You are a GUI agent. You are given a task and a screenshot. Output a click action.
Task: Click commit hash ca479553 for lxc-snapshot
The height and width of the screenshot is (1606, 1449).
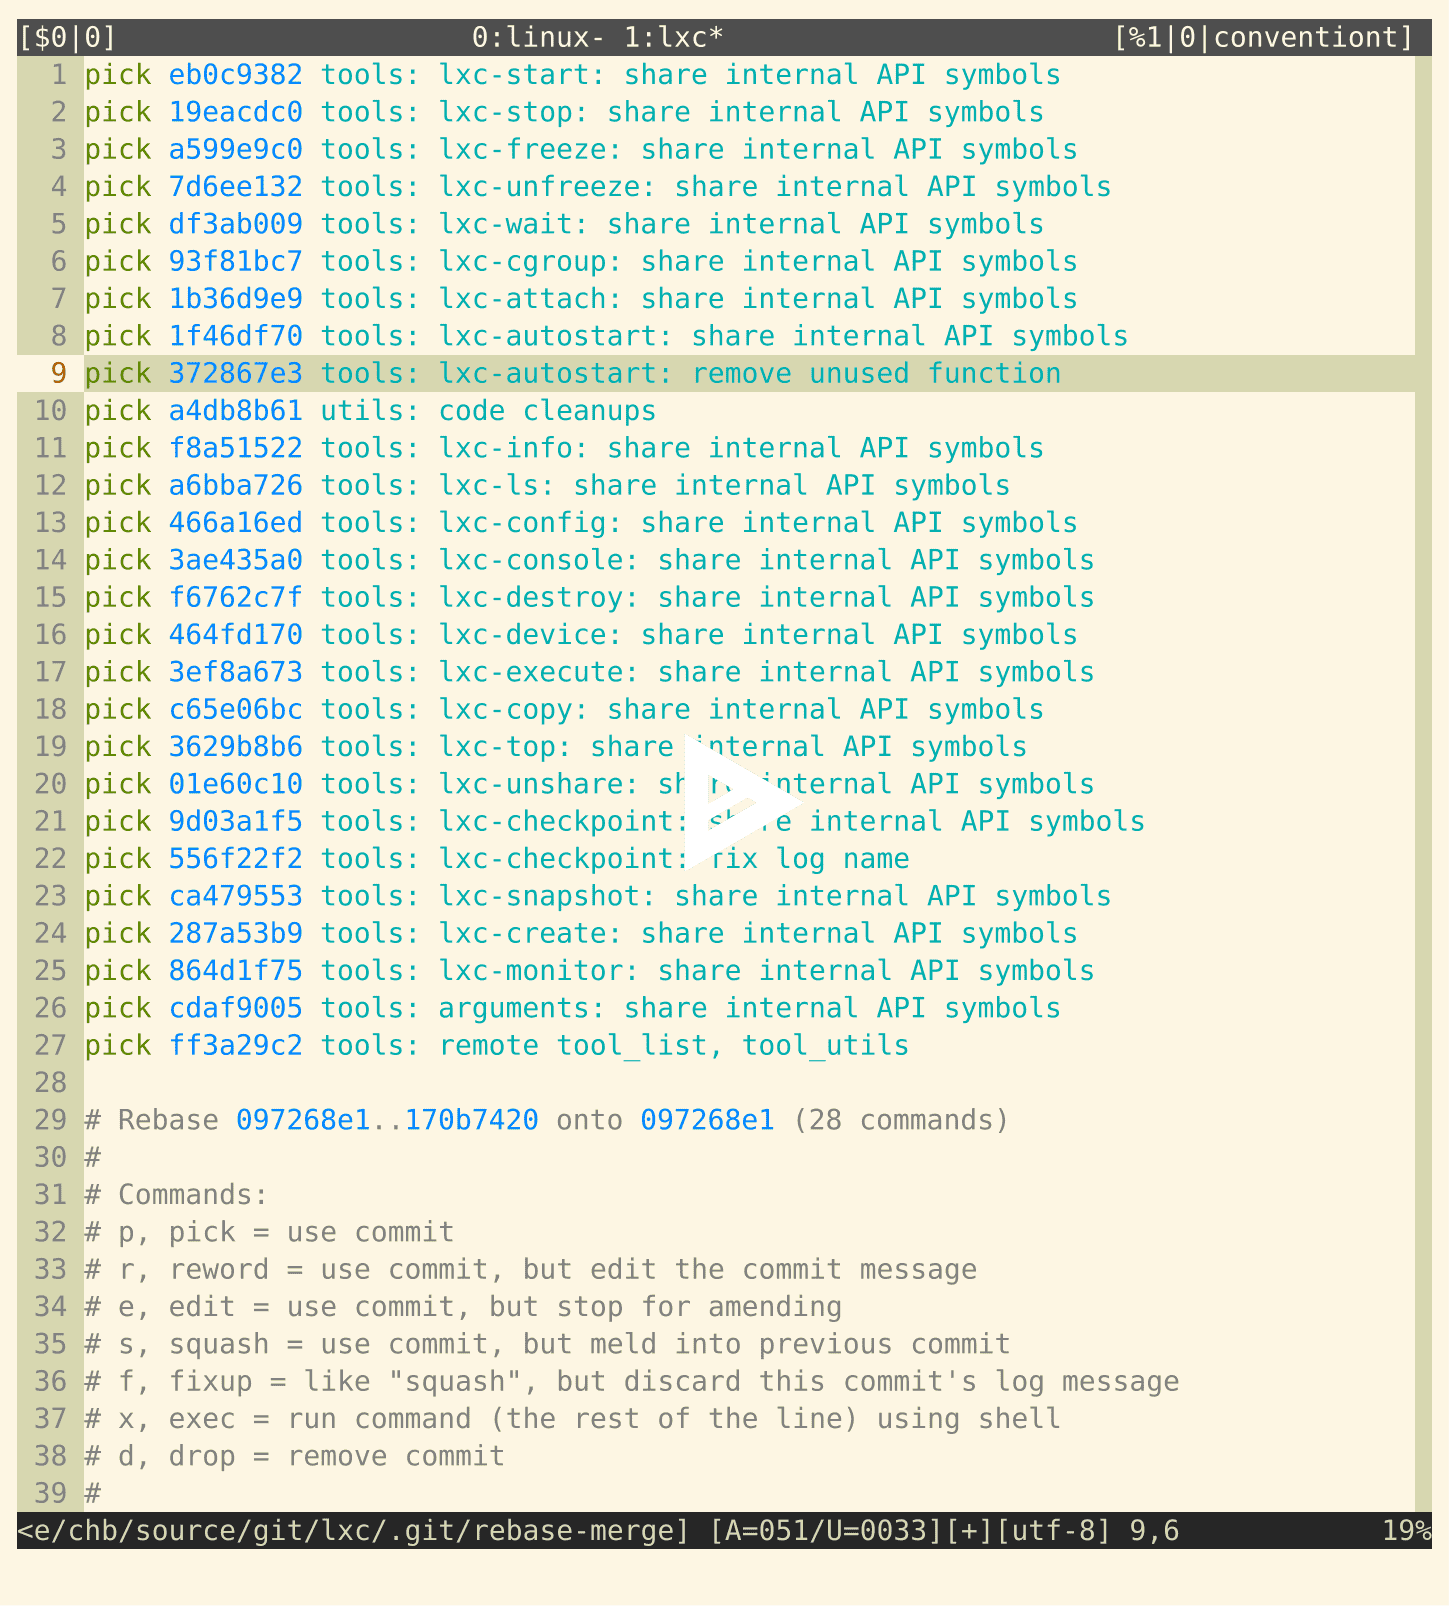click(235, 896)
